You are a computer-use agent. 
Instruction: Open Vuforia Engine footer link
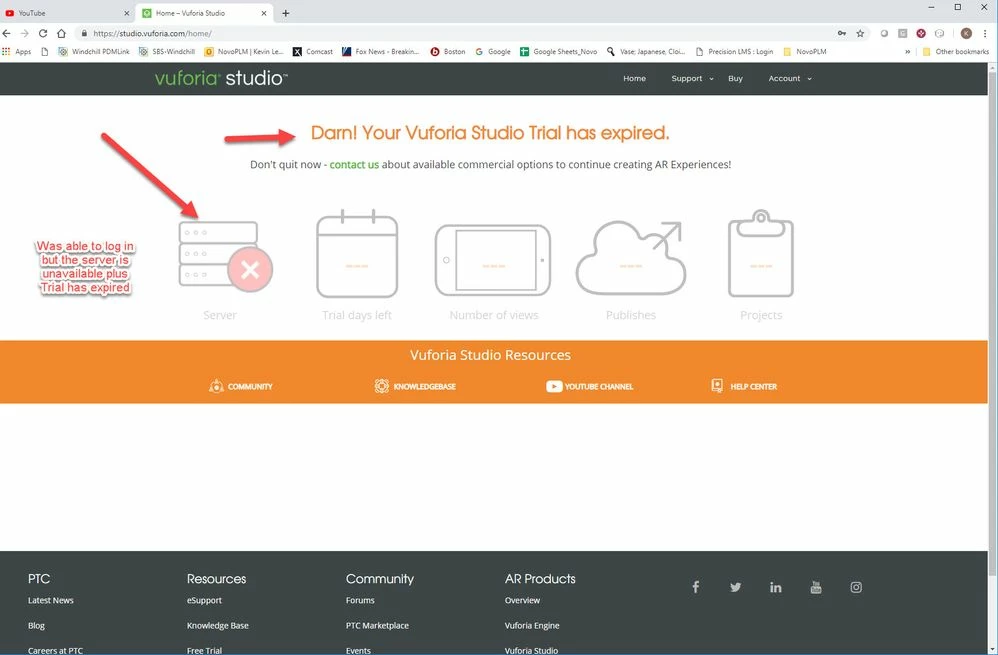coord(532,626)
